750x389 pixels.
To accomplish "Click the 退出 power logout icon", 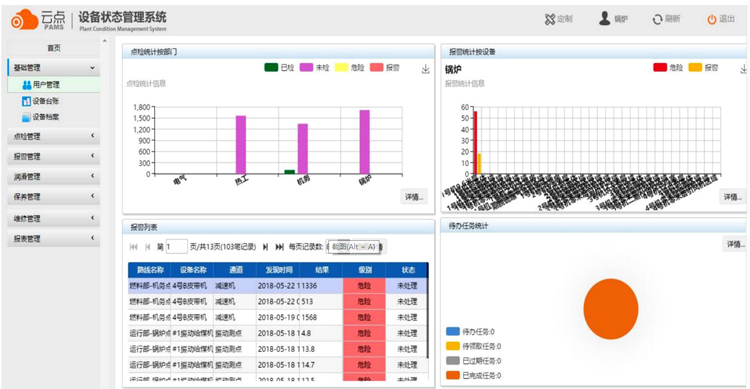I will tap(712, 19).
